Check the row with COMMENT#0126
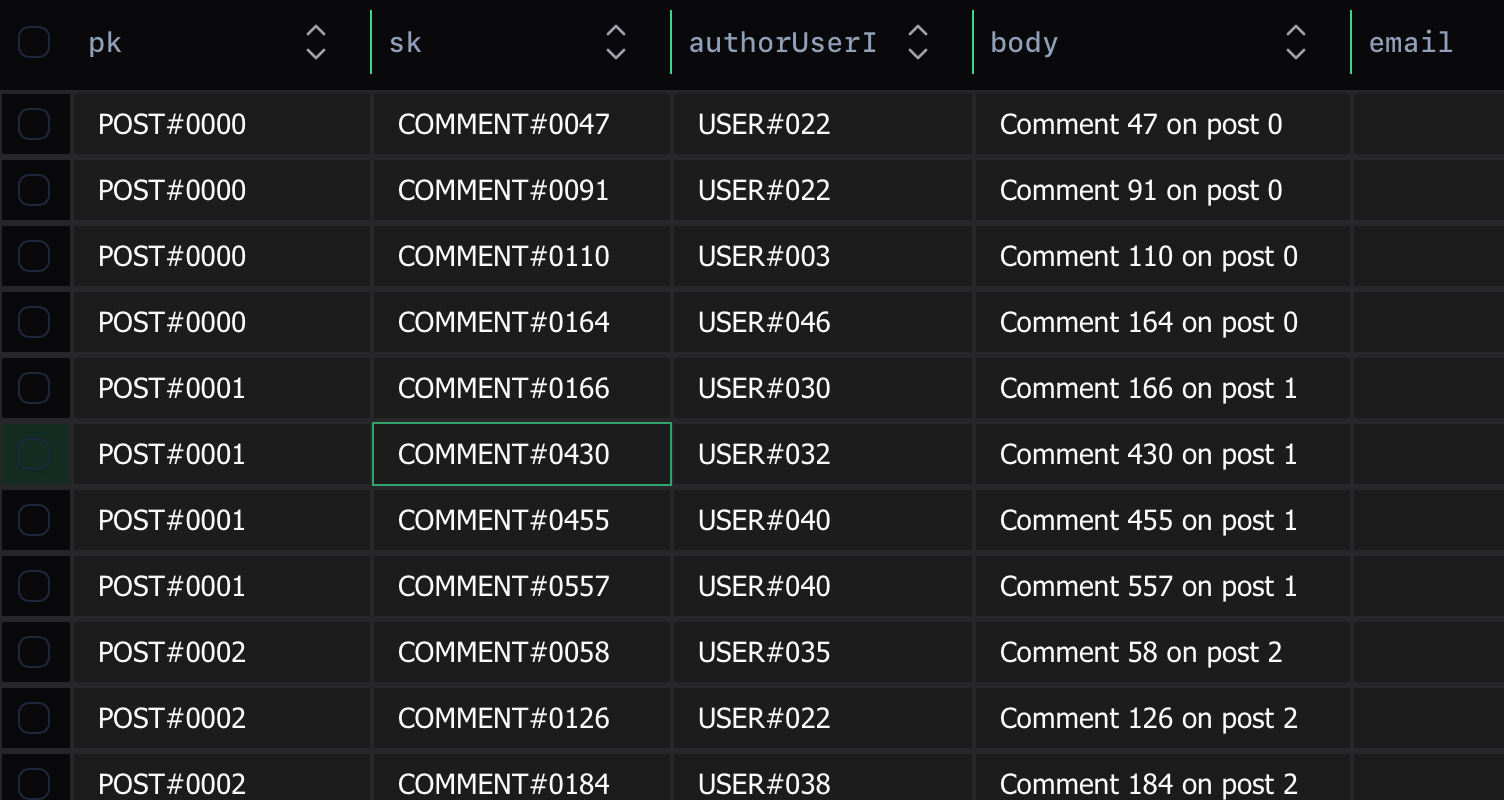 (x=34, y=718)
